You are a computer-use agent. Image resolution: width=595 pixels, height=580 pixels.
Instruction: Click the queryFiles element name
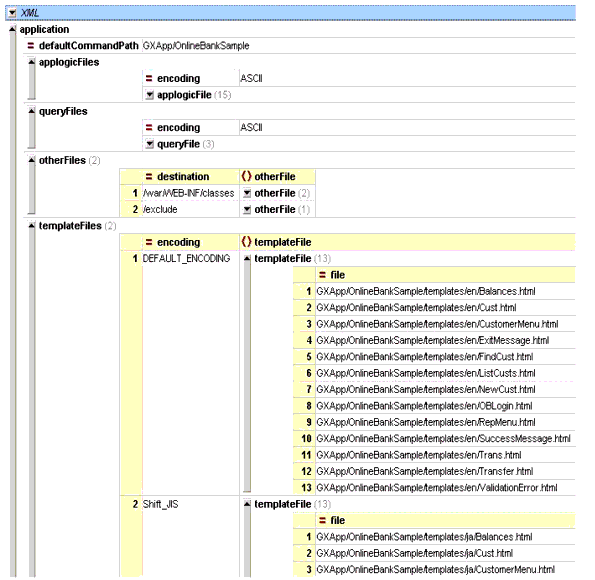(x=63, y=111)
